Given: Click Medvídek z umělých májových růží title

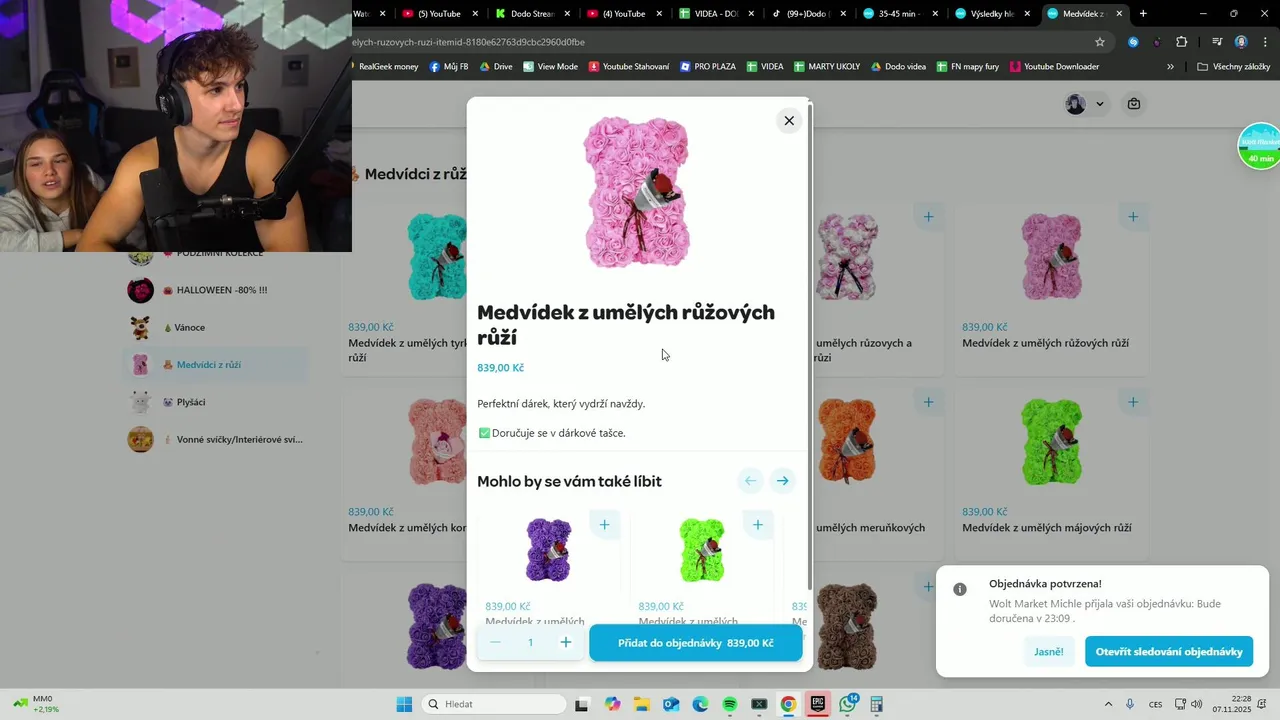Looking at the screenshot, I should click(1047, 527).
